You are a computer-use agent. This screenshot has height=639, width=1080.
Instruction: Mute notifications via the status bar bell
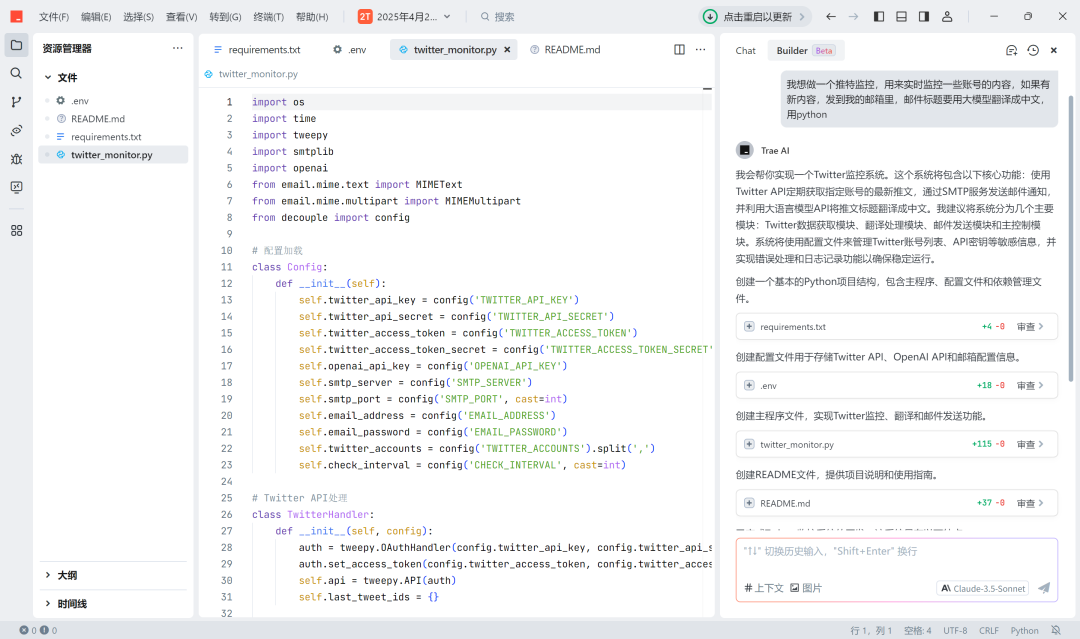pos(1055,630)
